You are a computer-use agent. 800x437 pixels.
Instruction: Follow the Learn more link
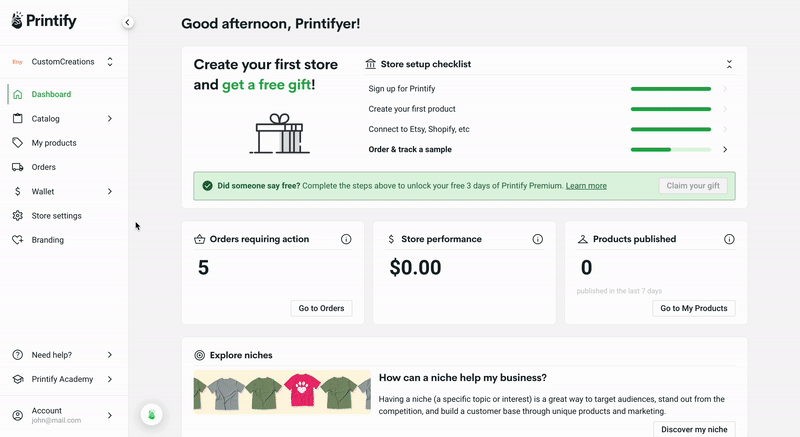(x=586, y=186)
